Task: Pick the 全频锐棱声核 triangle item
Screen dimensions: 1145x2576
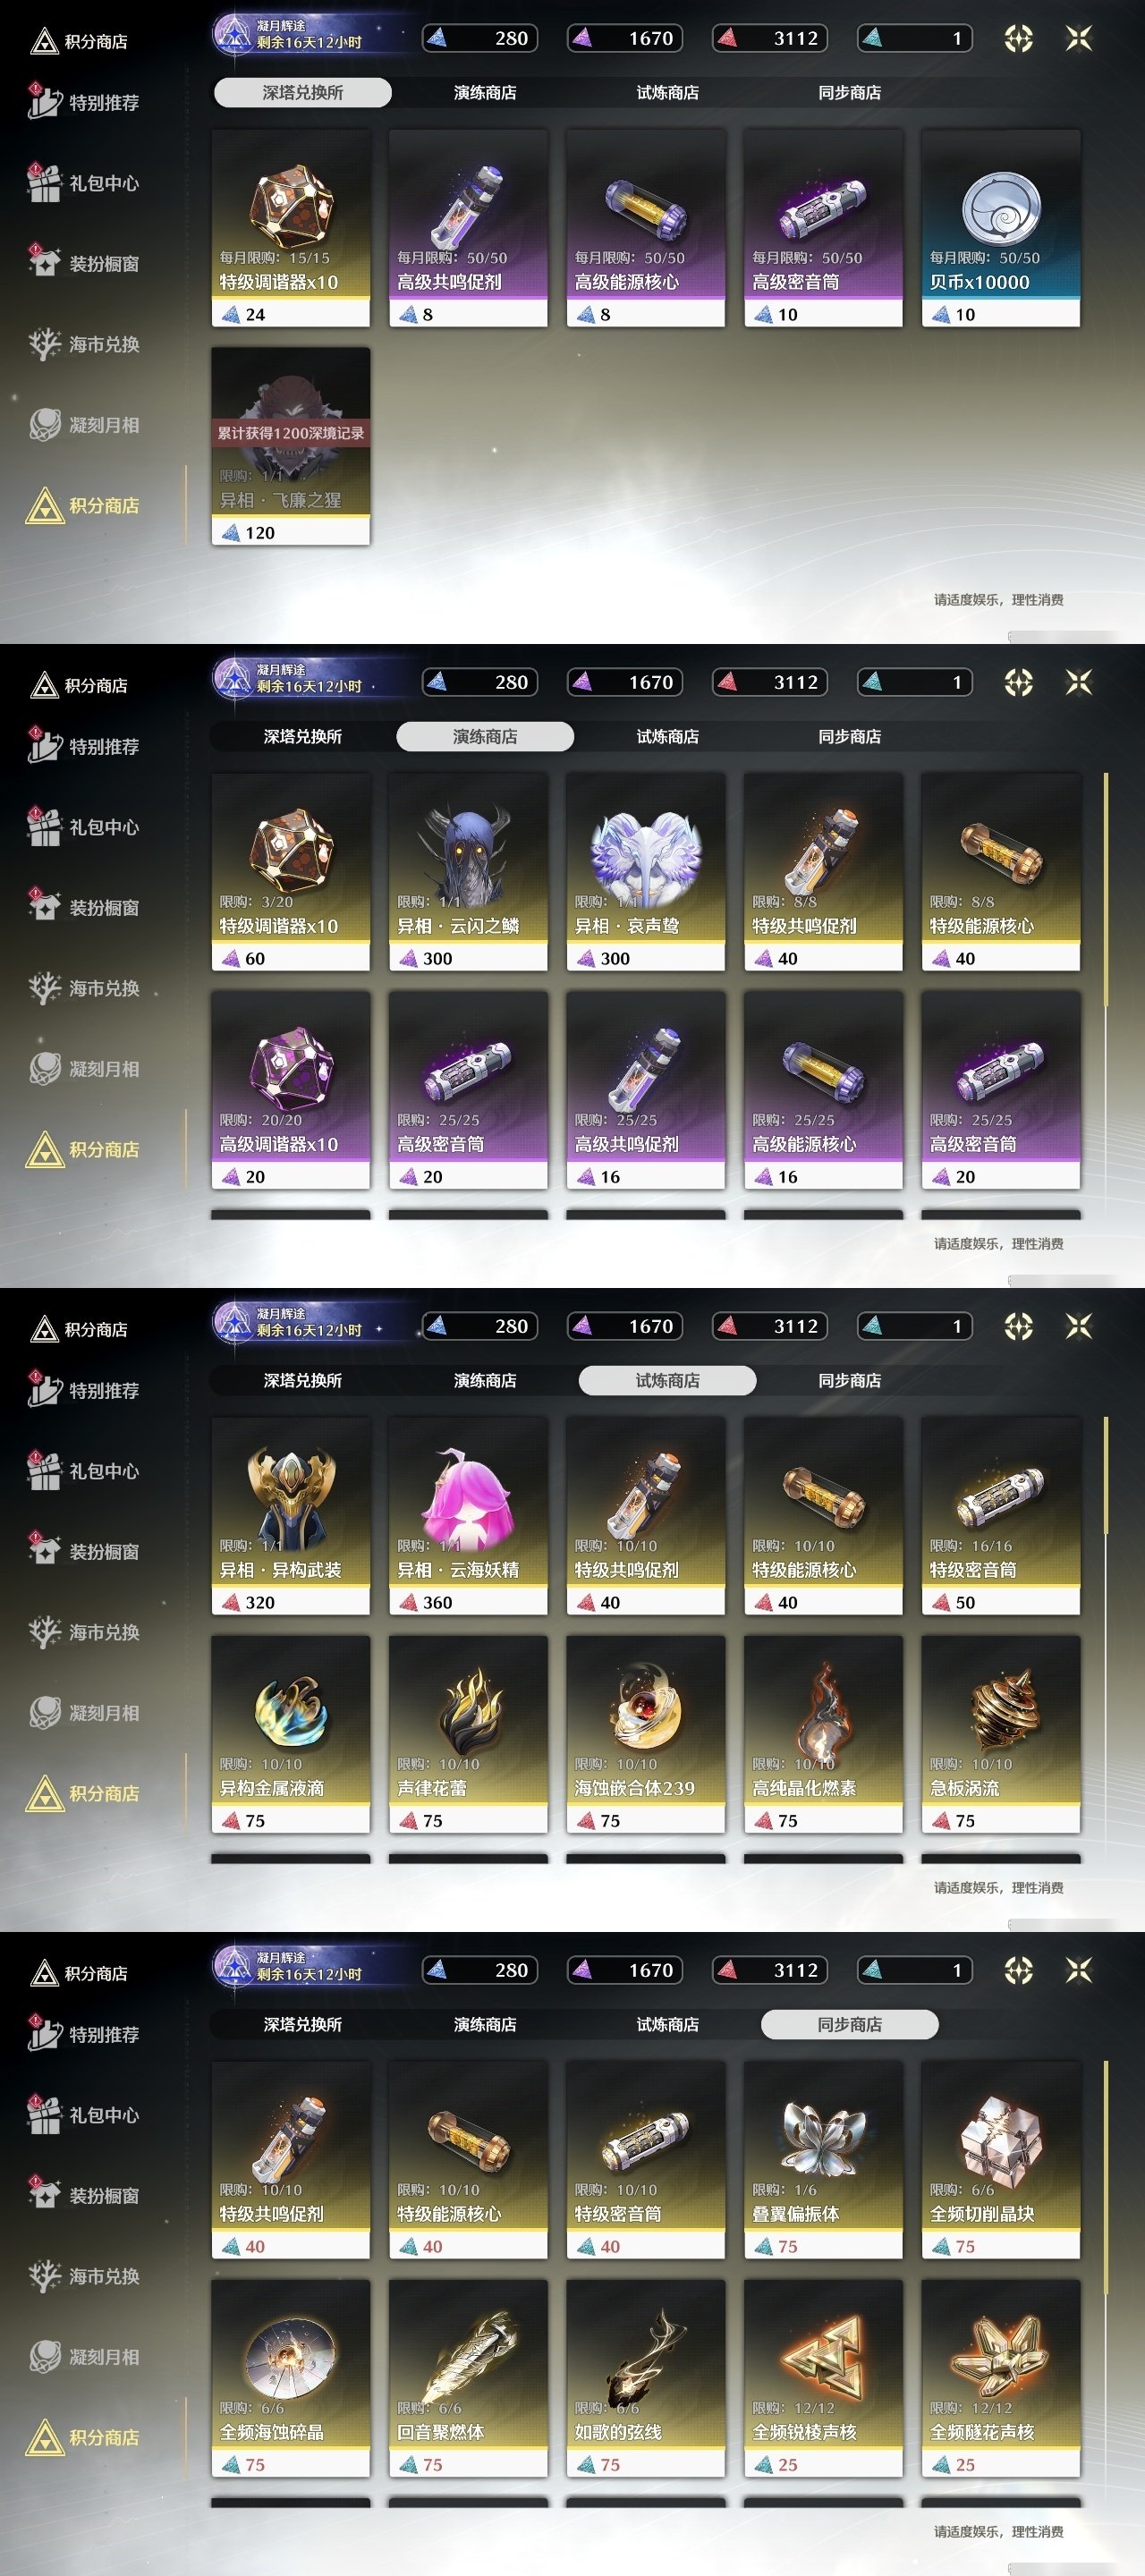Action: tap(823, 2378)
